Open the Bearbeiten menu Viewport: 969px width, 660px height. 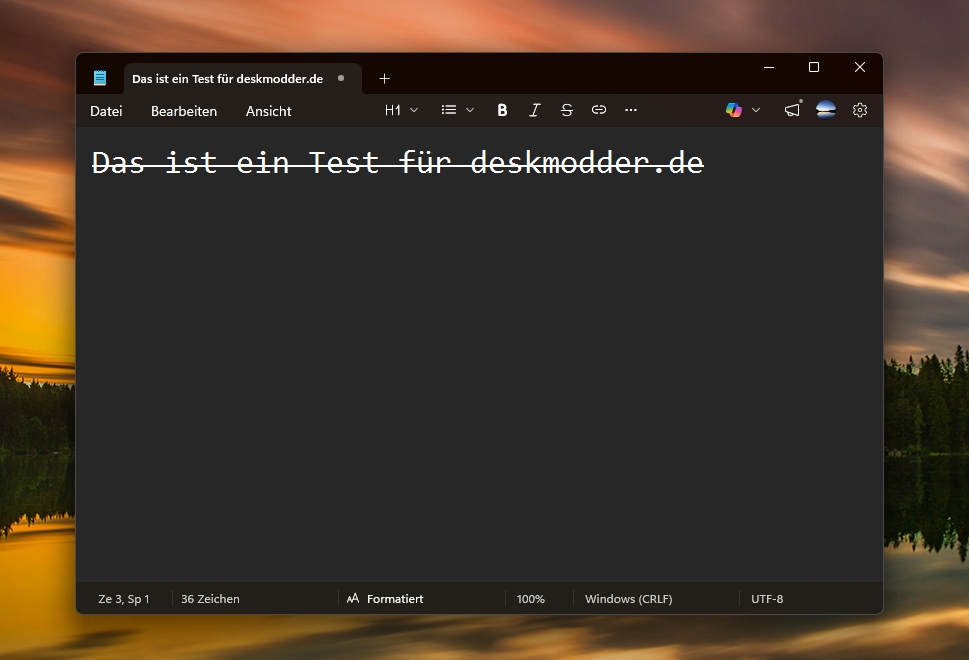[x=184, y=111]
